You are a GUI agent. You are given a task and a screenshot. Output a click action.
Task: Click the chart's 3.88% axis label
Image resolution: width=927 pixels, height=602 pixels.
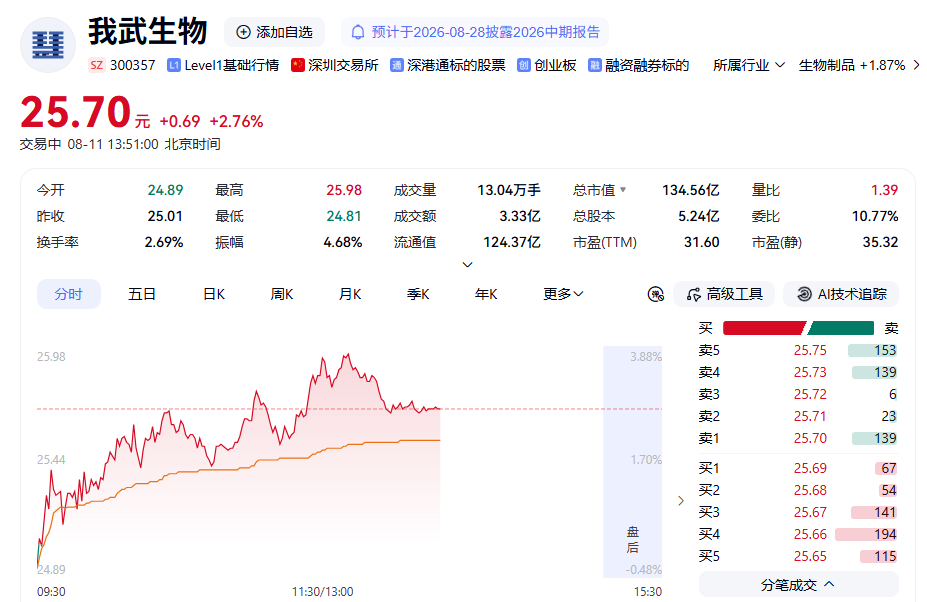(646, 357)
